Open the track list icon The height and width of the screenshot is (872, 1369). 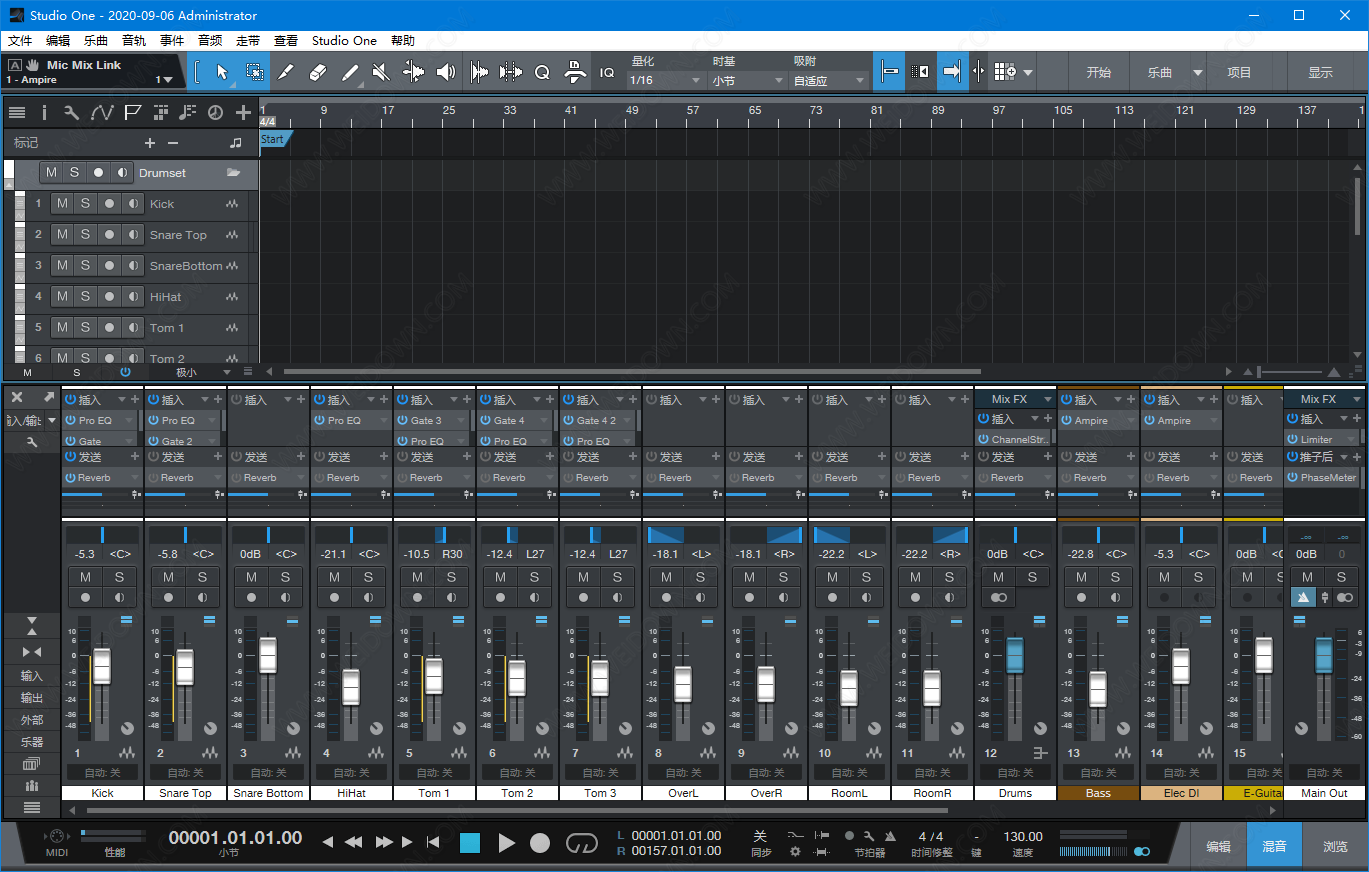17,112
